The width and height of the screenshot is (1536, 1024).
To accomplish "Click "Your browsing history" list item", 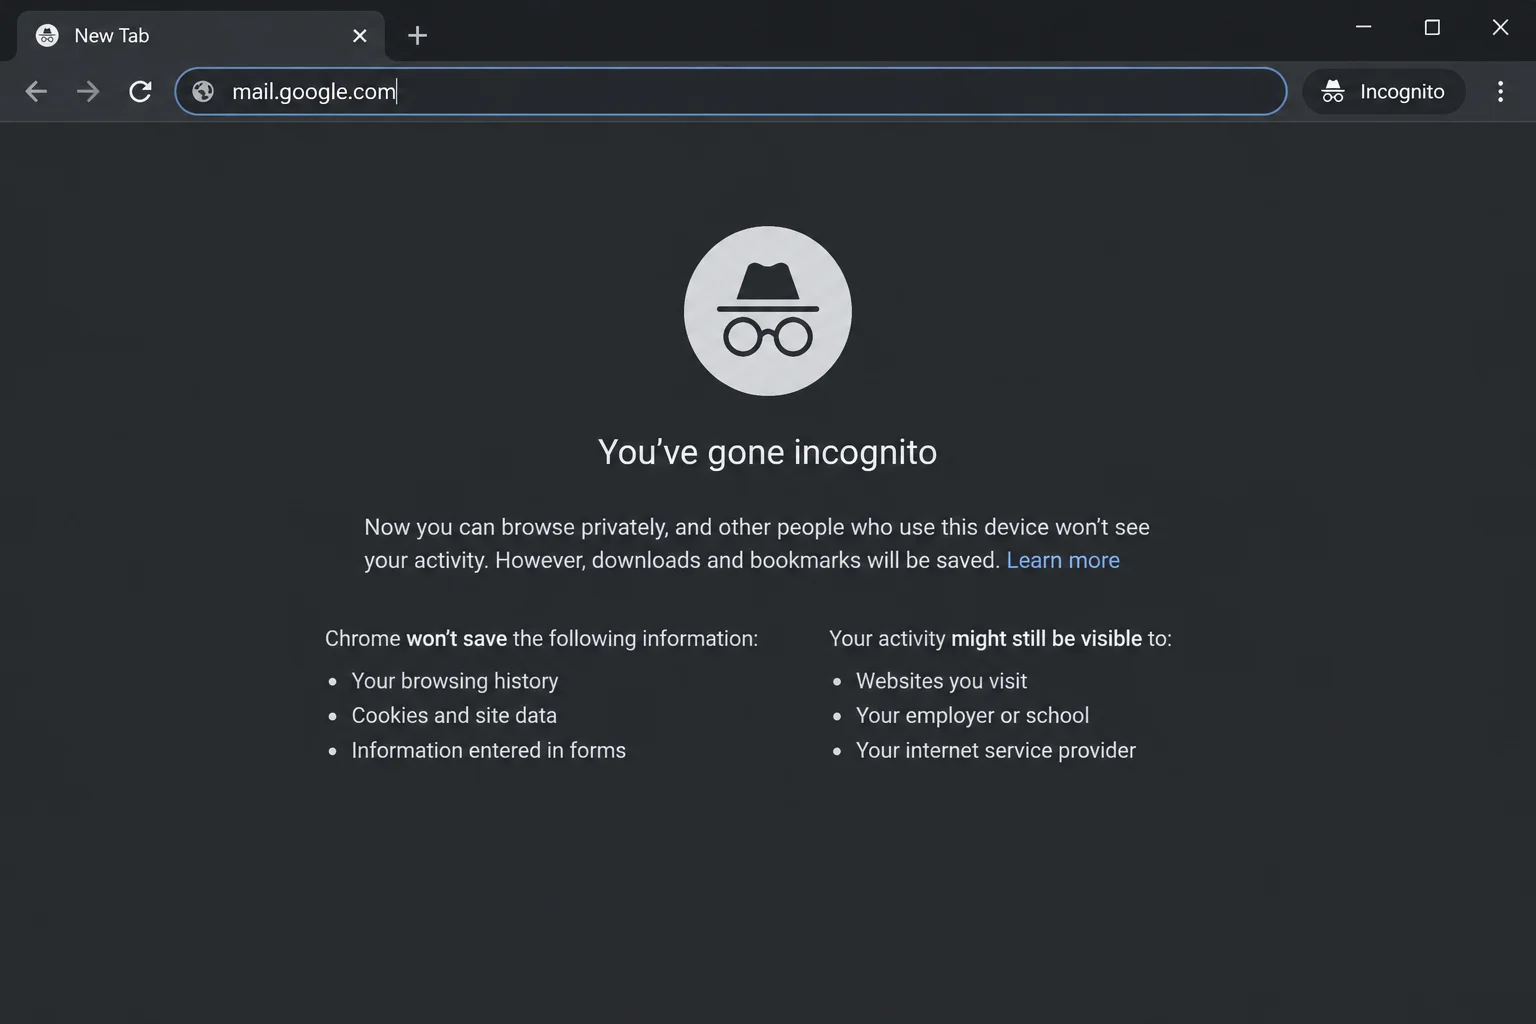I will (455, 681).
